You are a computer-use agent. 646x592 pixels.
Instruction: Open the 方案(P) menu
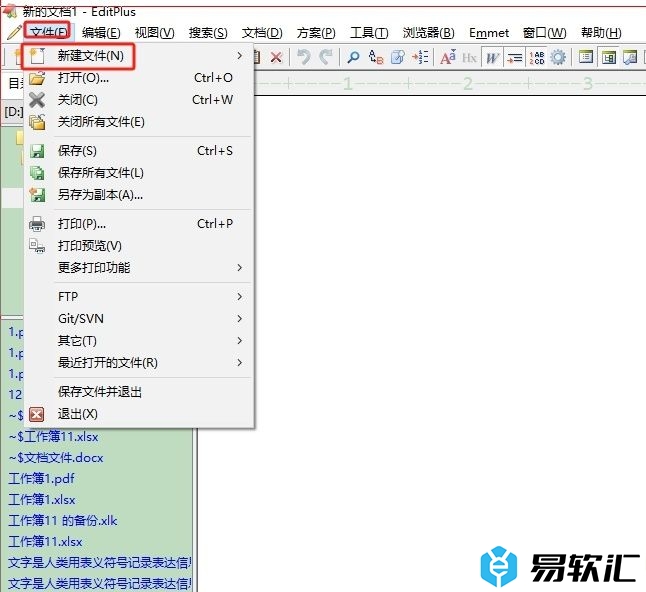point(316,33)
